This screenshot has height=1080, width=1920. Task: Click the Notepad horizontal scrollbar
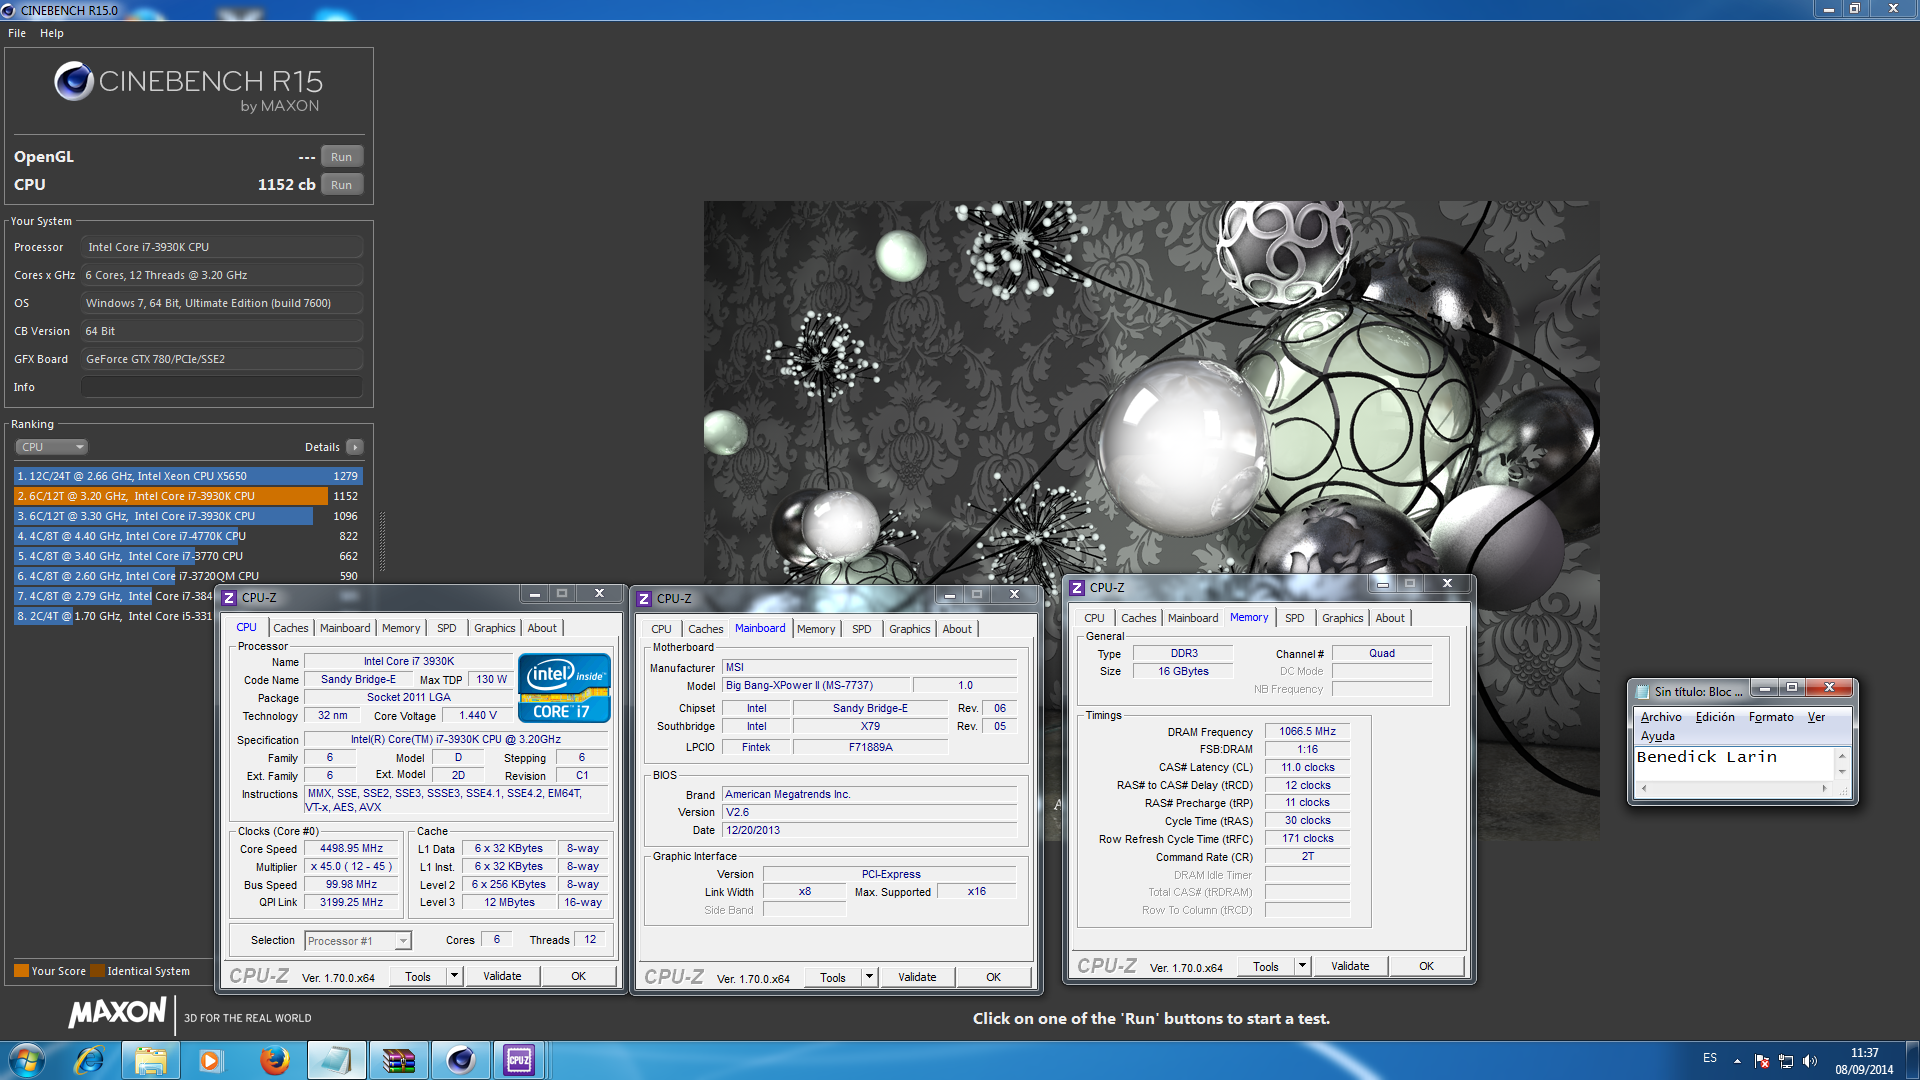point(1734,789)
